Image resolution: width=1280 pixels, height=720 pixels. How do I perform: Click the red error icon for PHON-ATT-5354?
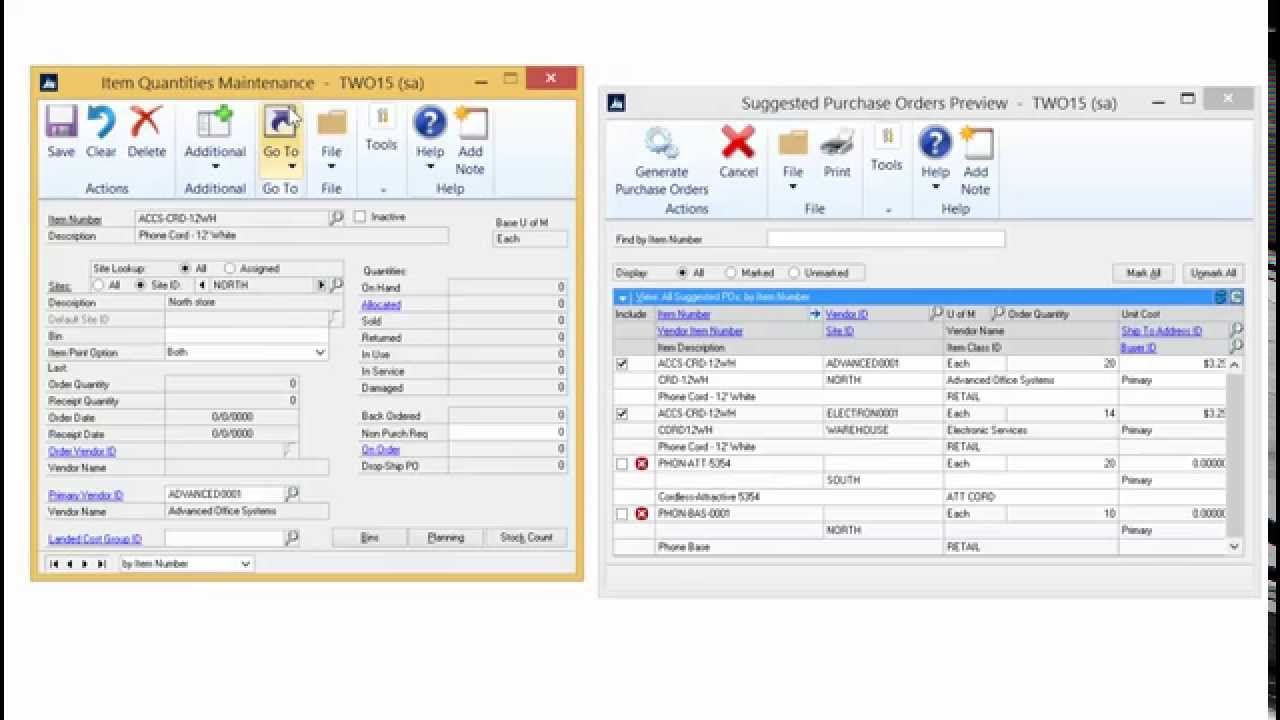642,464
